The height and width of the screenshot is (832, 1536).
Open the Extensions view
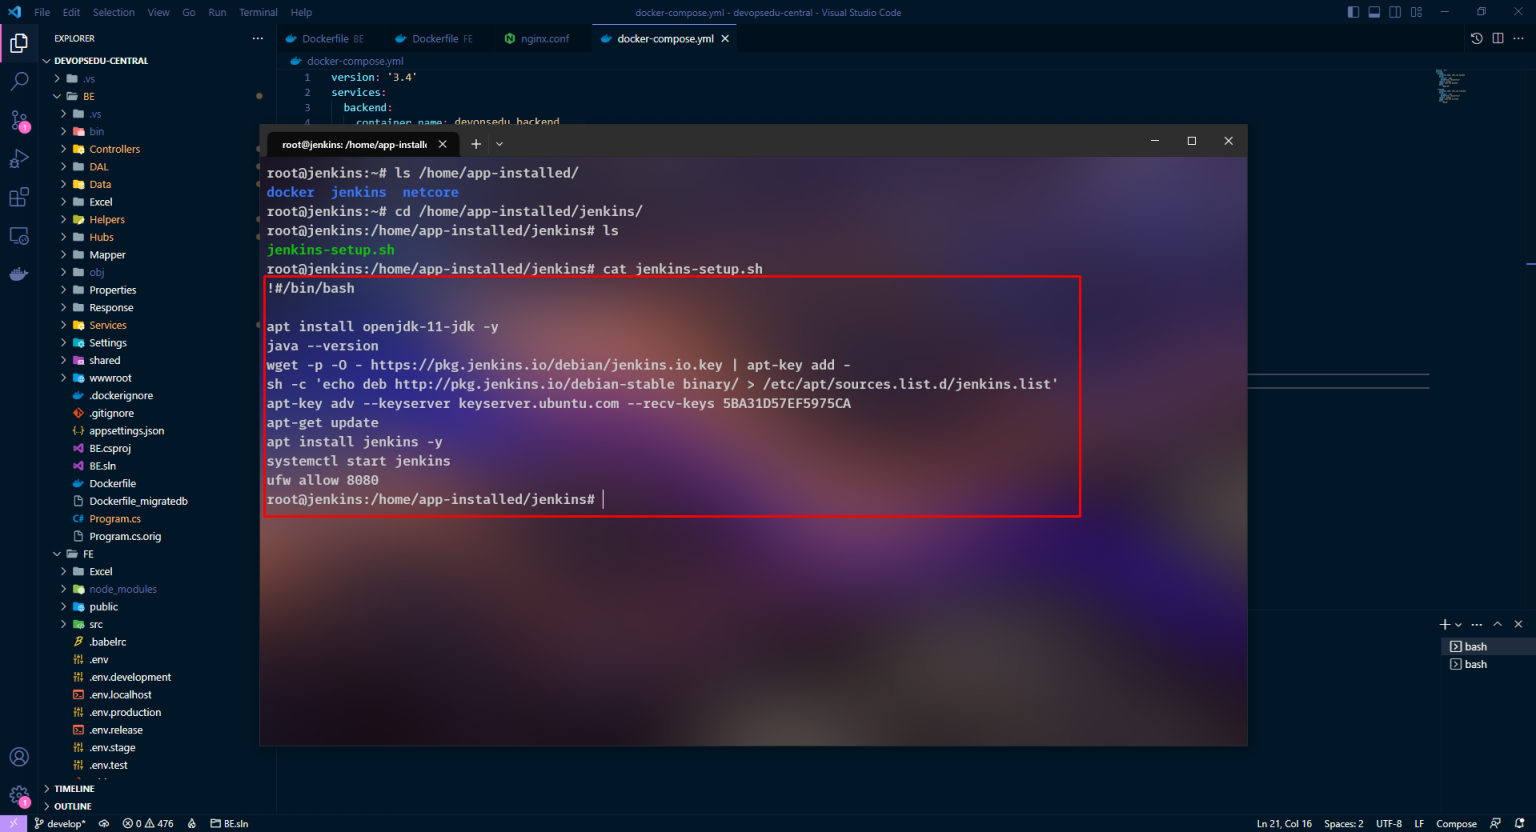pos(19,198)
